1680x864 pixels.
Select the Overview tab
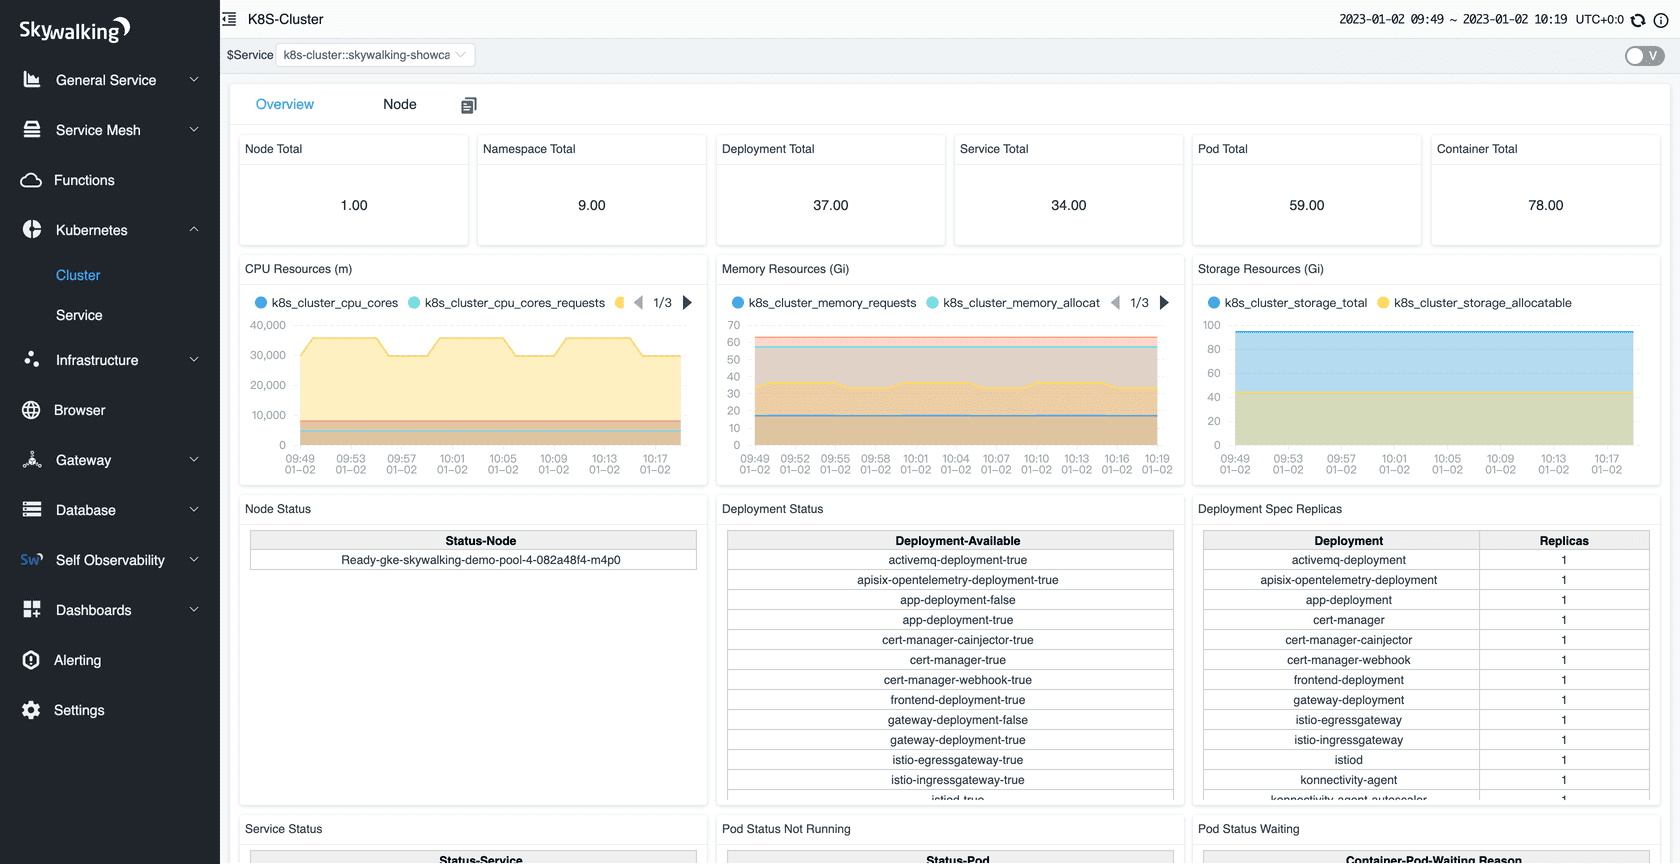click(284, 104)
